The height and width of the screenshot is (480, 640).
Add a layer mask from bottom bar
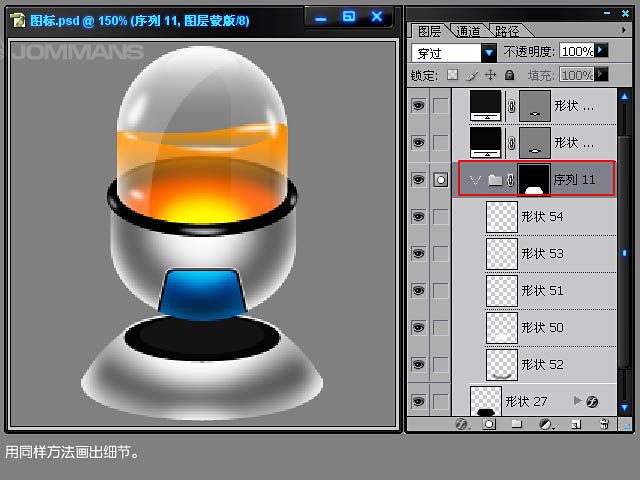point(489,424)
